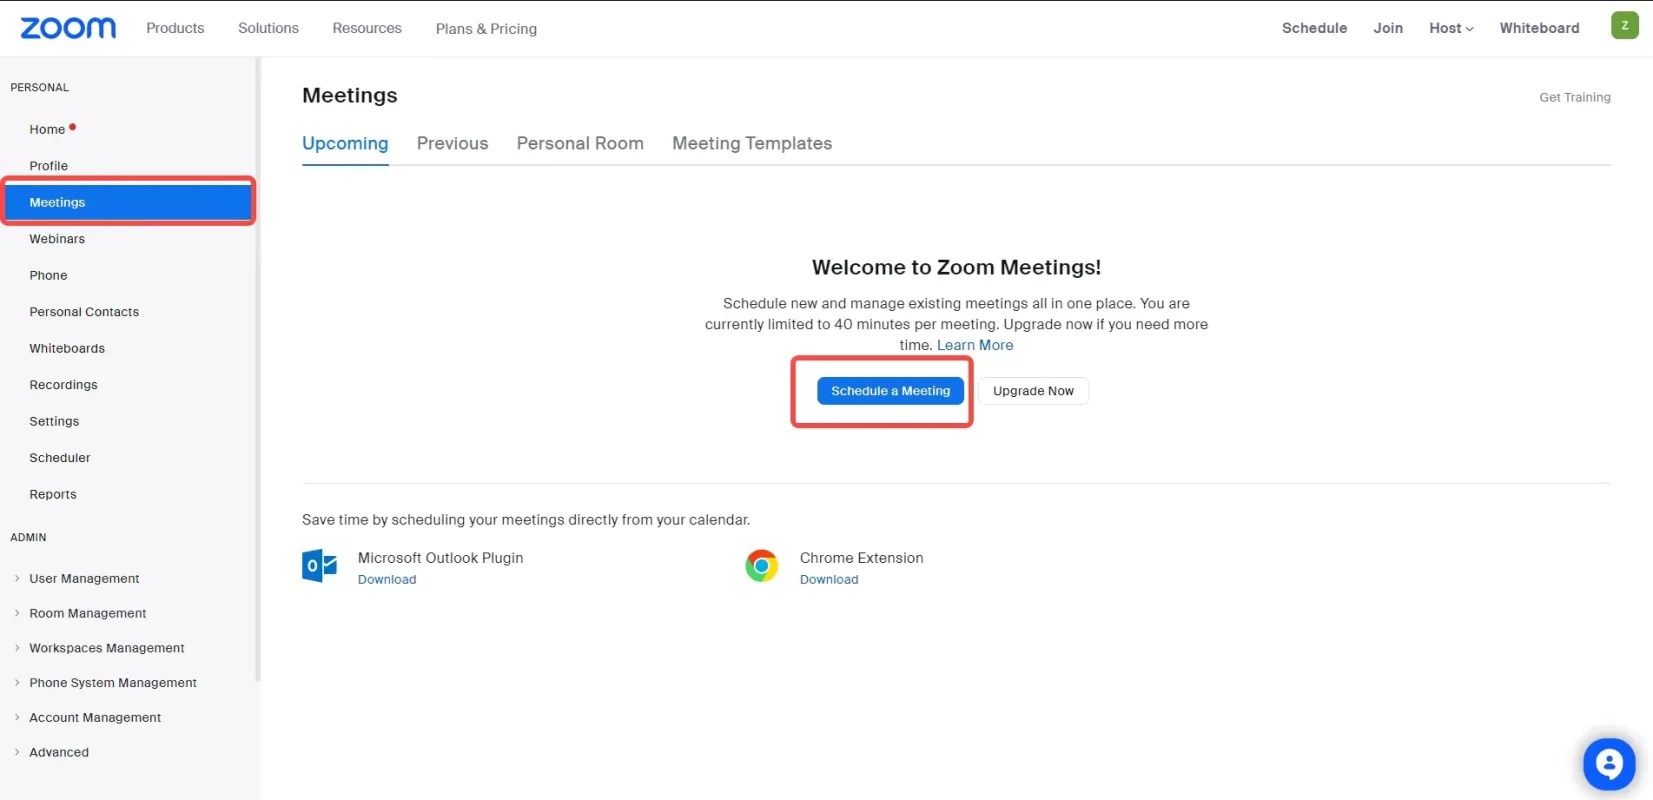Download the Microsoft Outlook Plugin

(387, 580)
